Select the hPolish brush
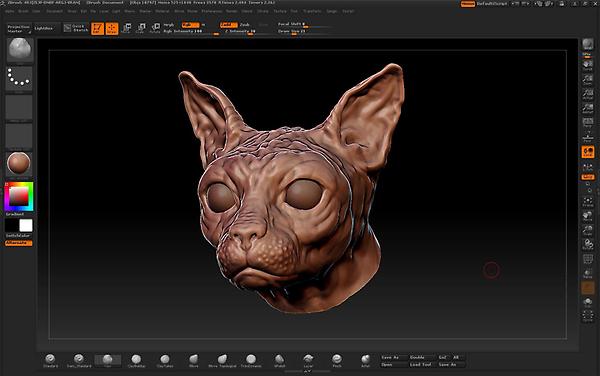This screenshot has width=600, height=376. pos(280,360)
